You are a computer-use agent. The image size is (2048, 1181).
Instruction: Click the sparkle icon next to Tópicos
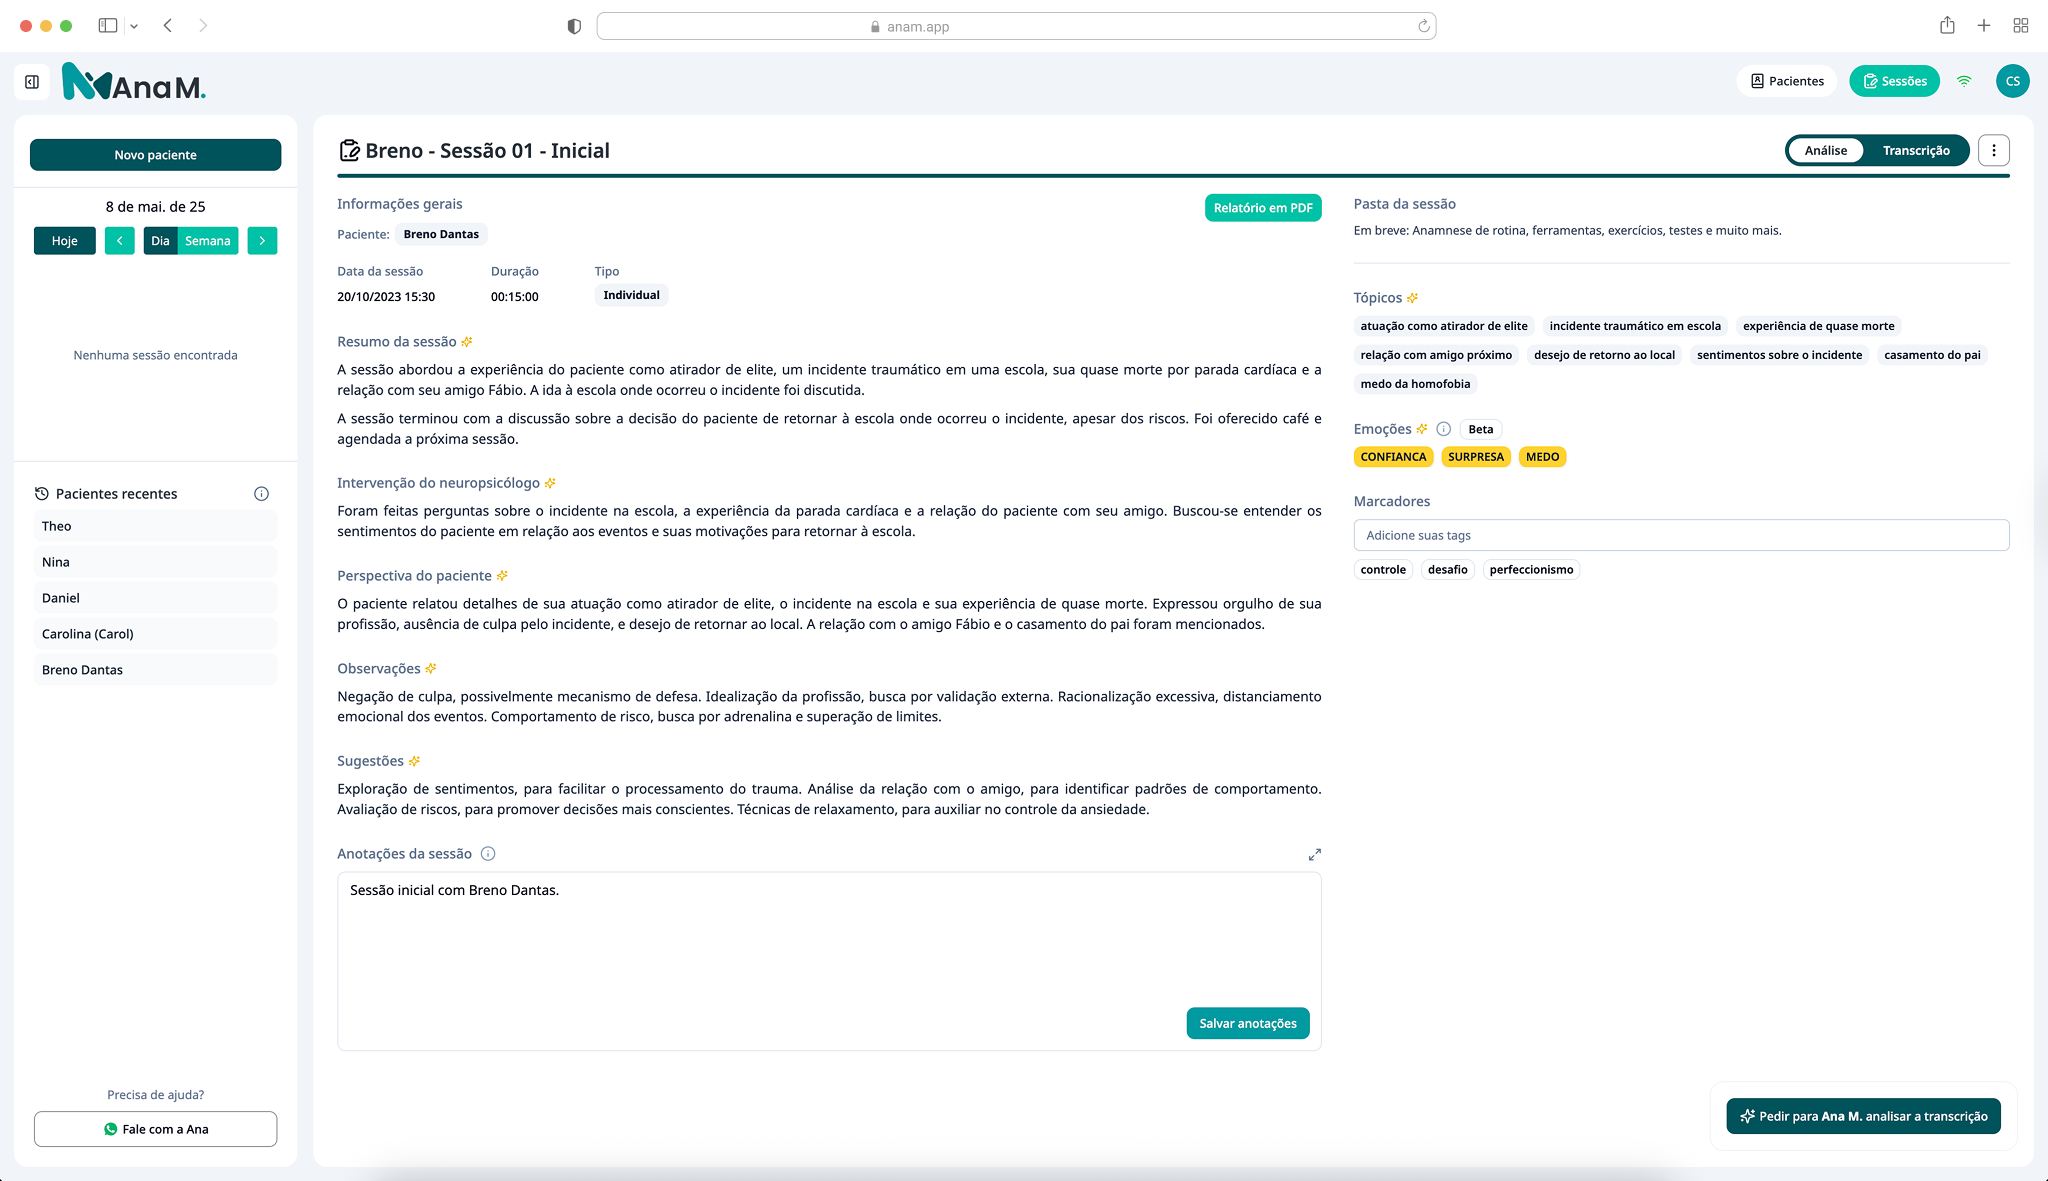coord(1412,298)
